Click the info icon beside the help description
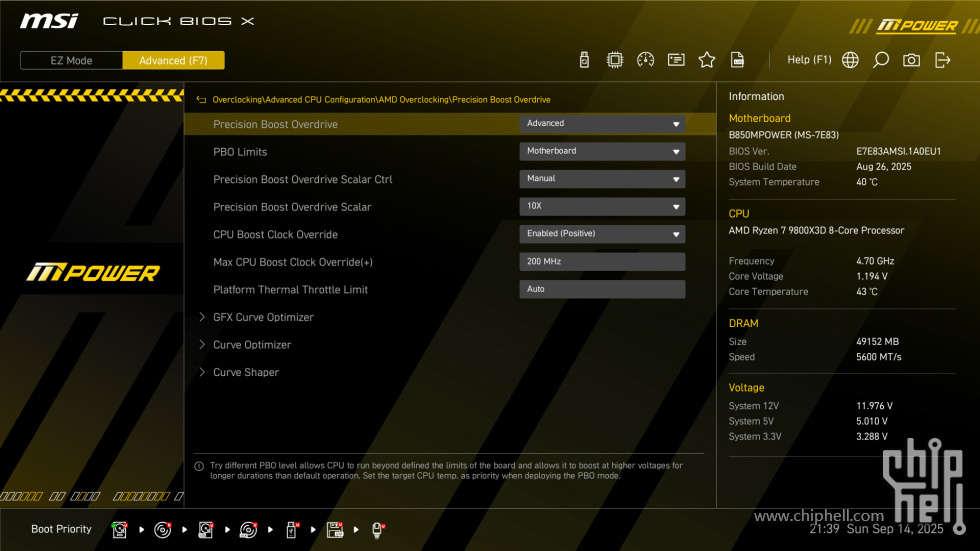The height and width of the screenshot is (551, 980). 199,466
